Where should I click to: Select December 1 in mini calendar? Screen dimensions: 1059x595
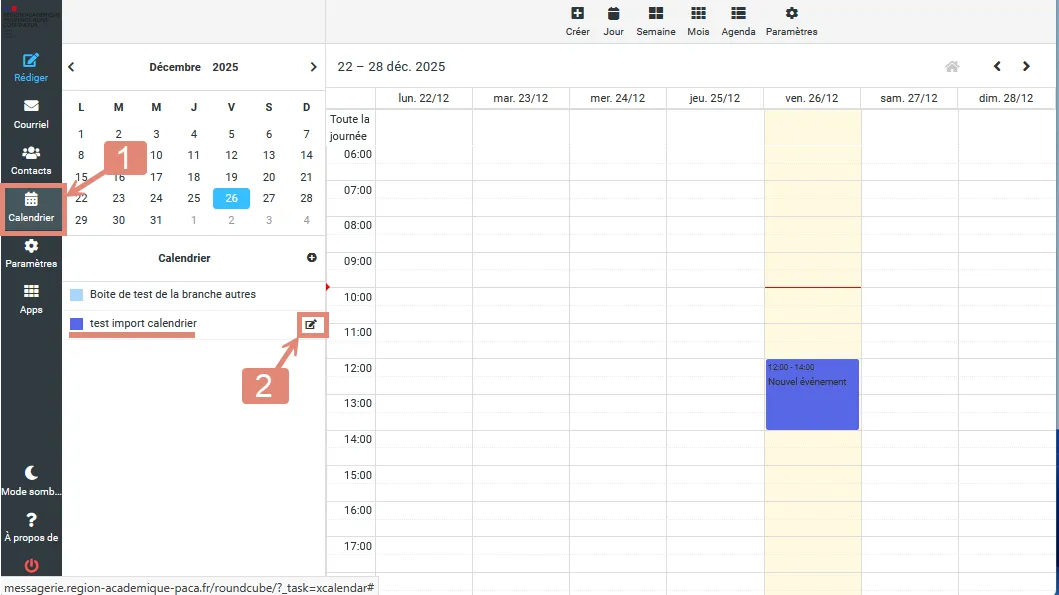[x=81, y=134]
